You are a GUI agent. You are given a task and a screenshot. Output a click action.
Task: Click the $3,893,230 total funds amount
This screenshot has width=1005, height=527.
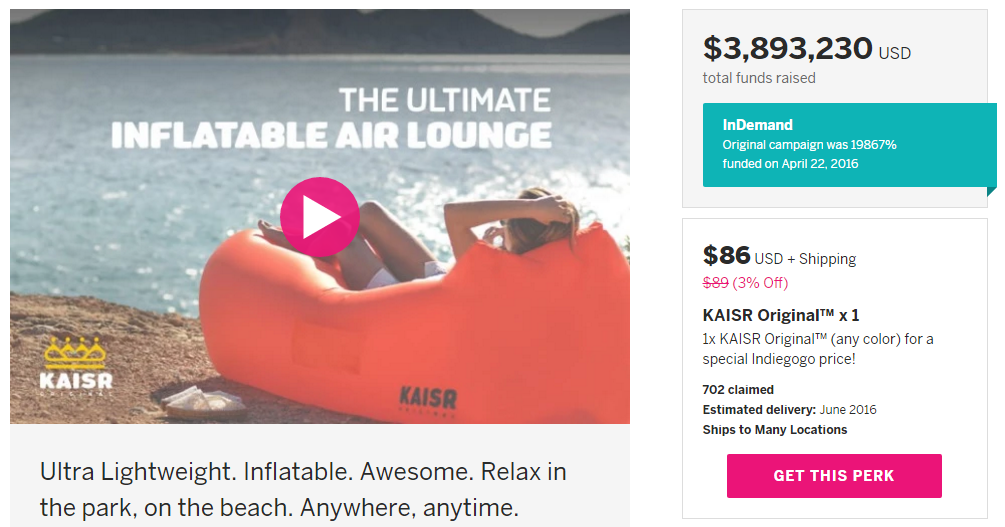pos(788,49)
